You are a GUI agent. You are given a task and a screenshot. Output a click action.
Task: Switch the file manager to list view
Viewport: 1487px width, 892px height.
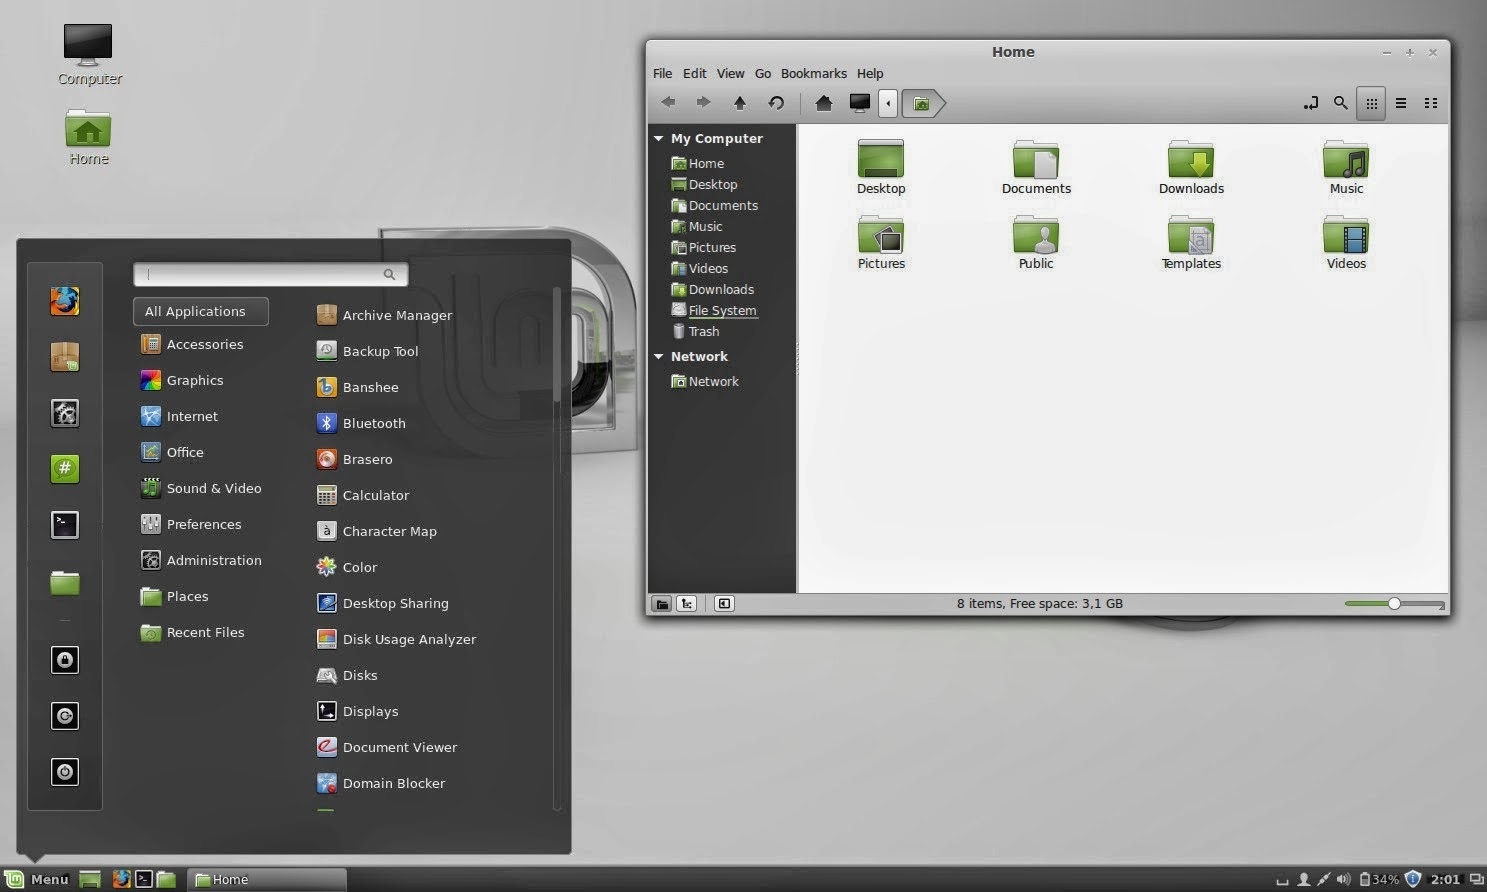(x=1401, y=102)
